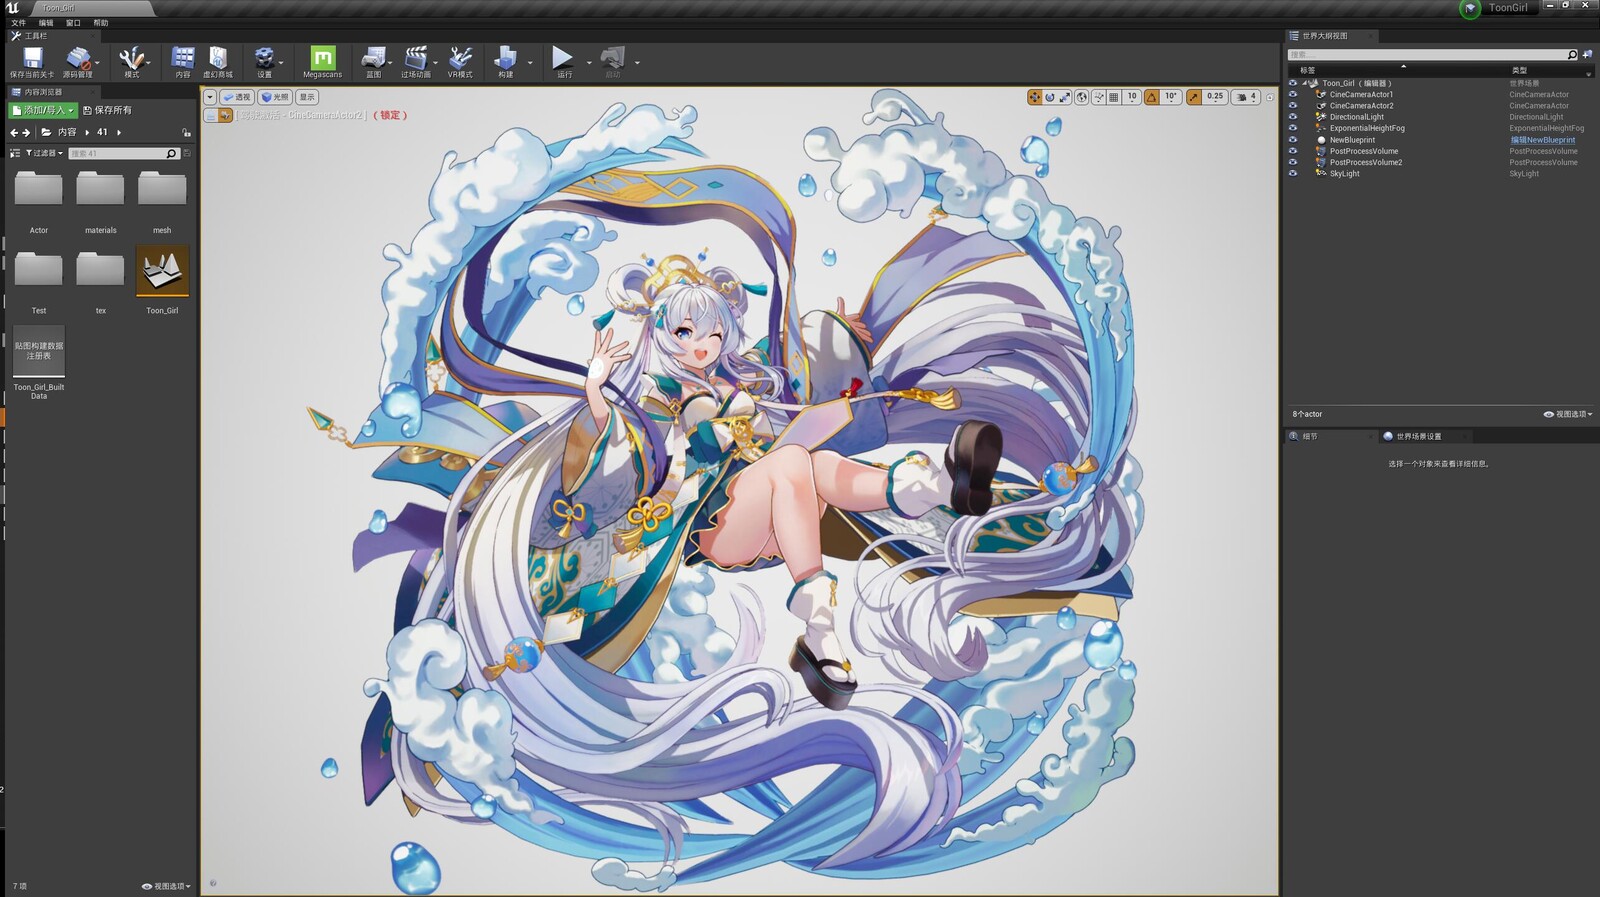The width and height of the screenshot is (1600, 897).
Task: Select the scale gizmo mode in viewport
Action: point(1065,97)
